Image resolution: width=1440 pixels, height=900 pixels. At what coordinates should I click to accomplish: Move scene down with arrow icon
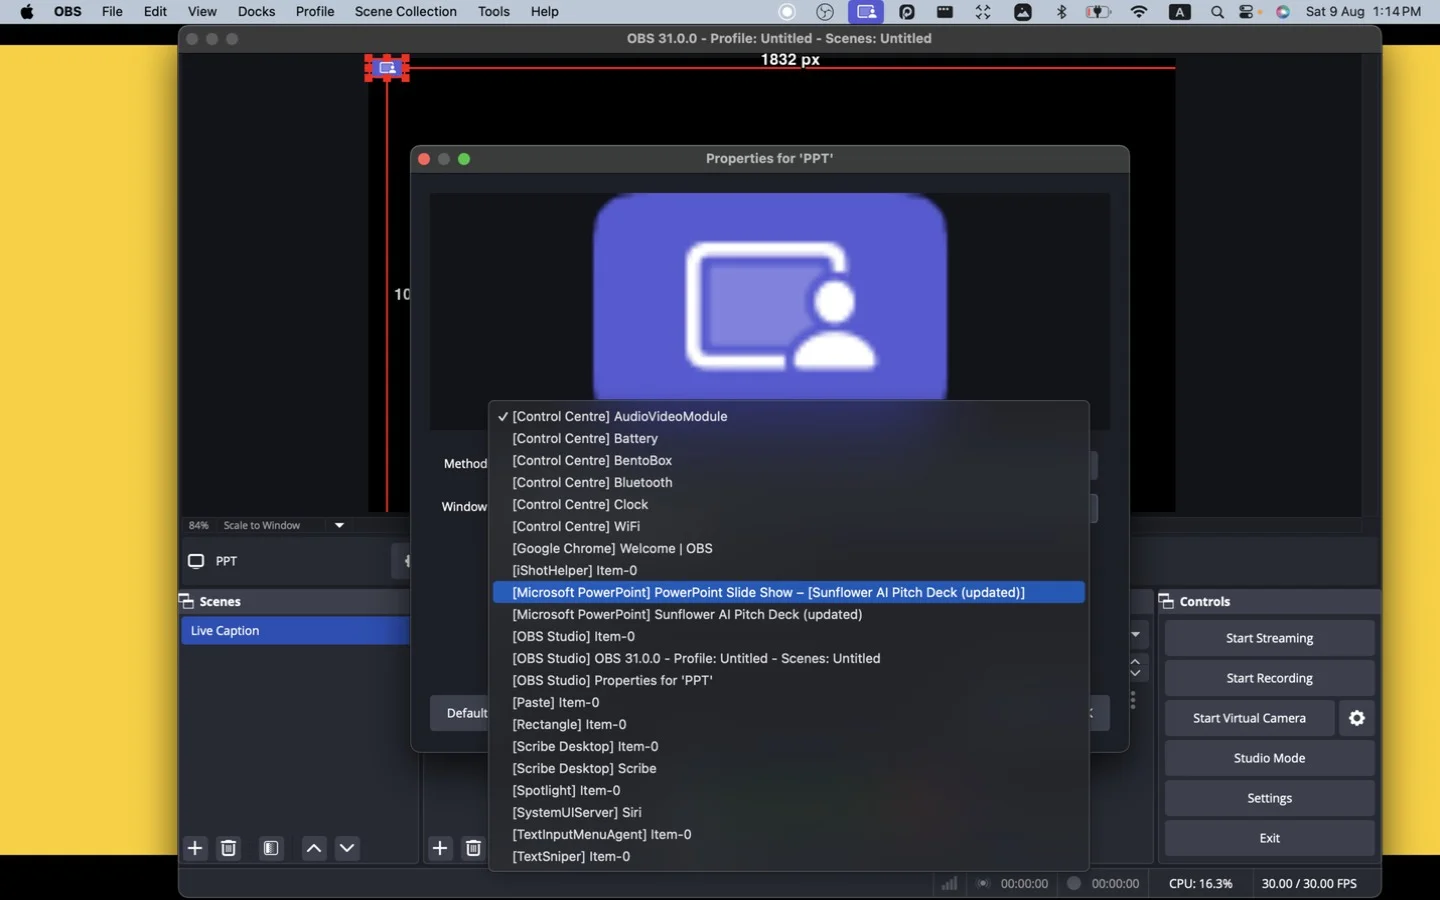tap(347, 848)
